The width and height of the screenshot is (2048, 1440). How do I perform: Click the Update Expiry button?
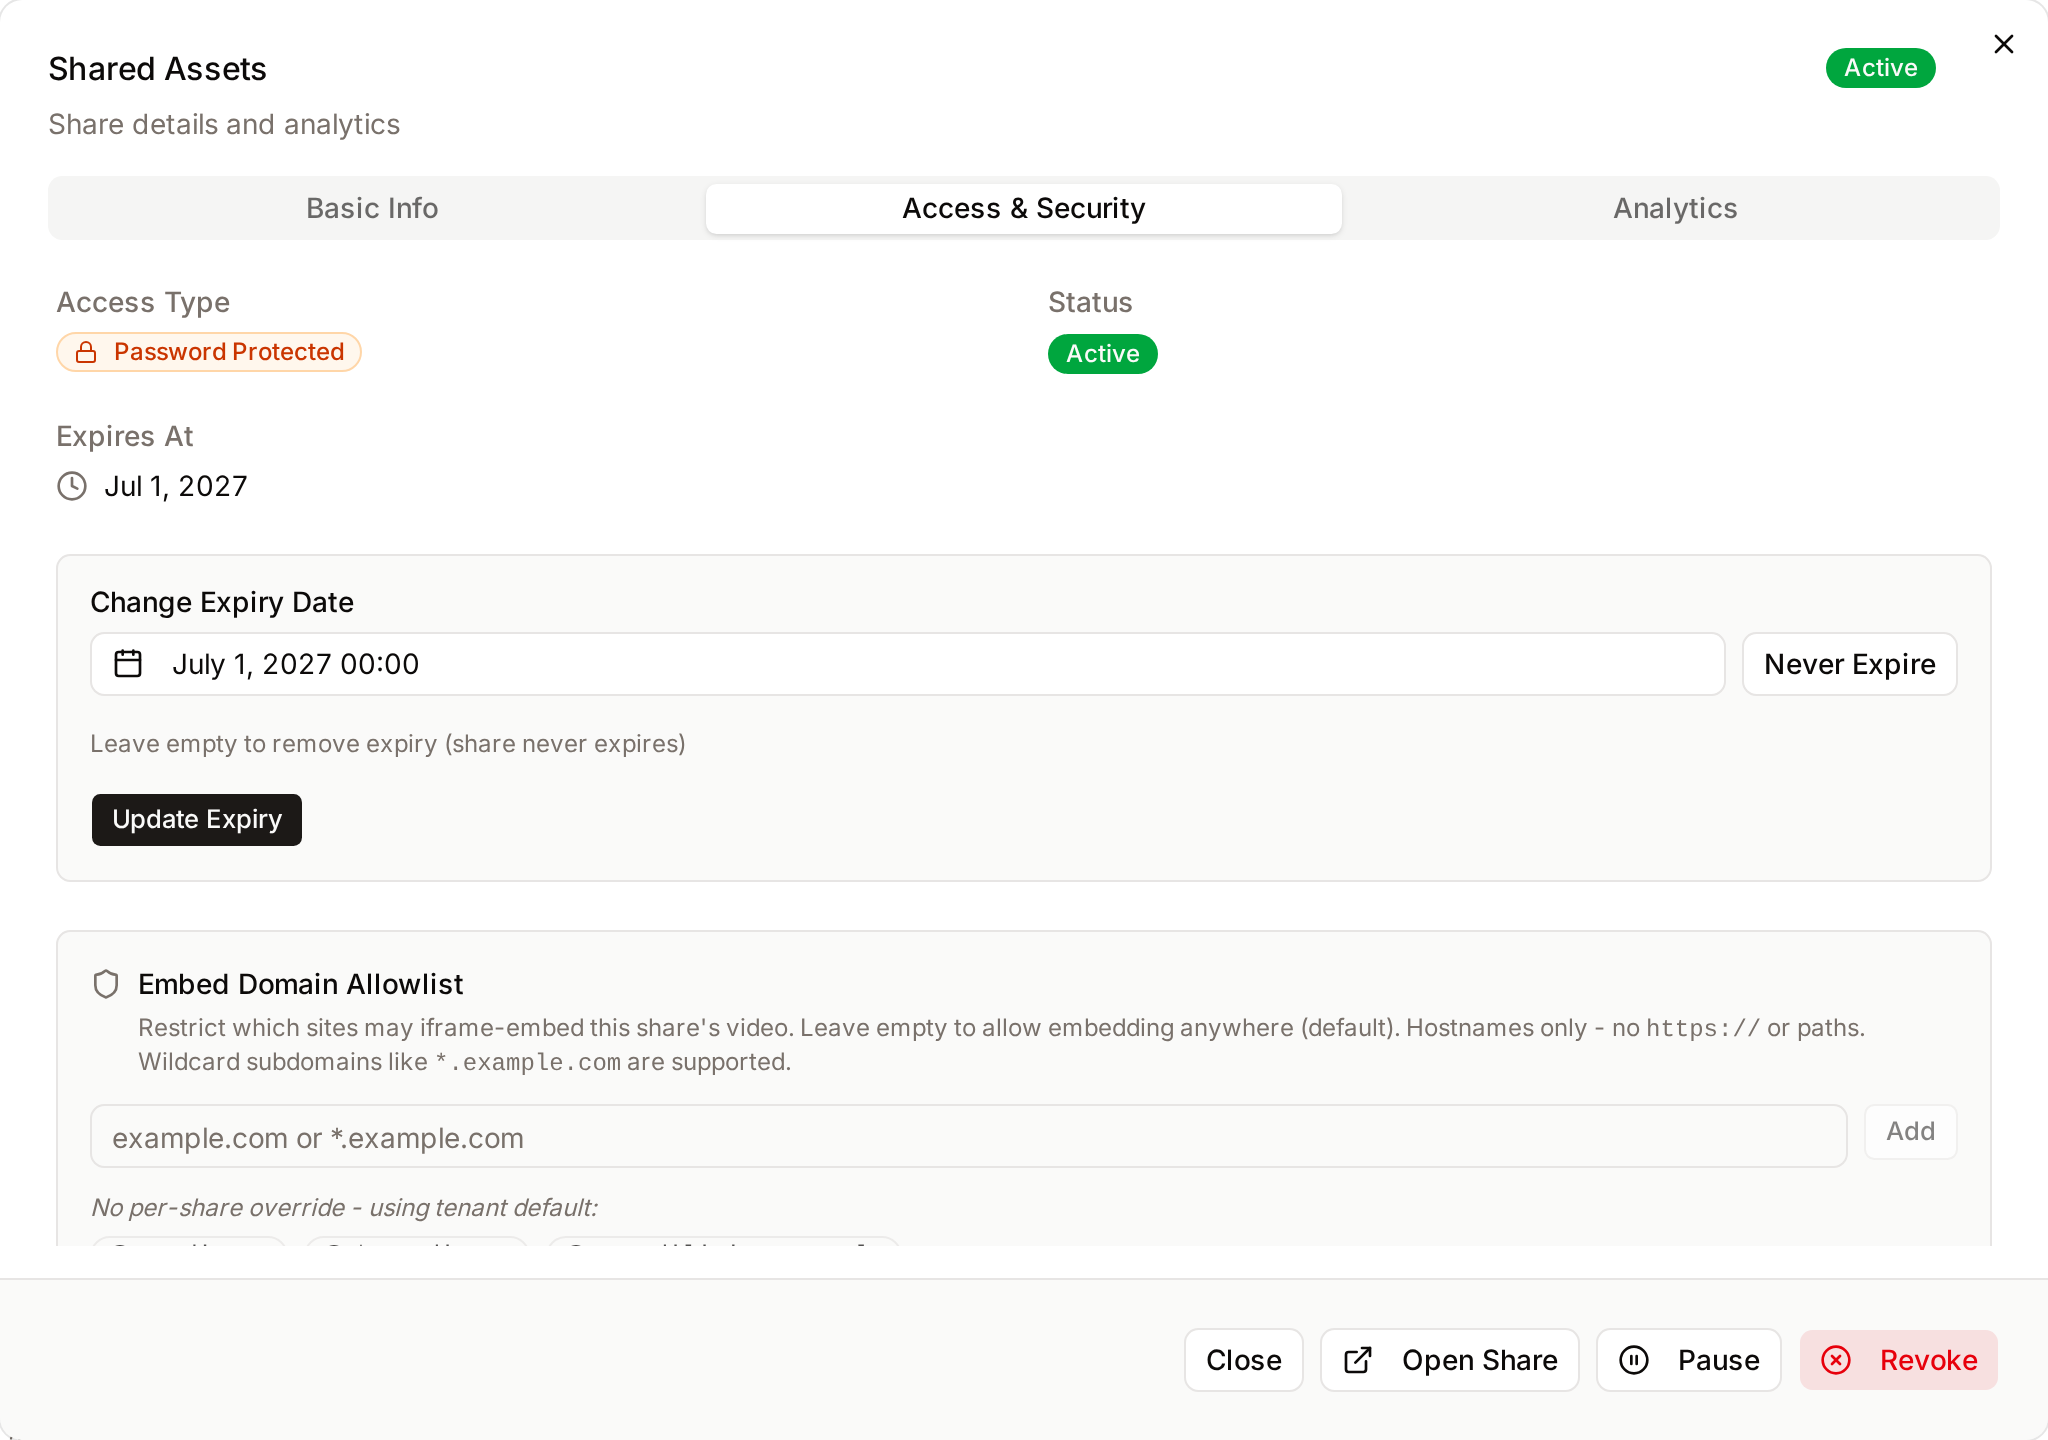point(197,820)
